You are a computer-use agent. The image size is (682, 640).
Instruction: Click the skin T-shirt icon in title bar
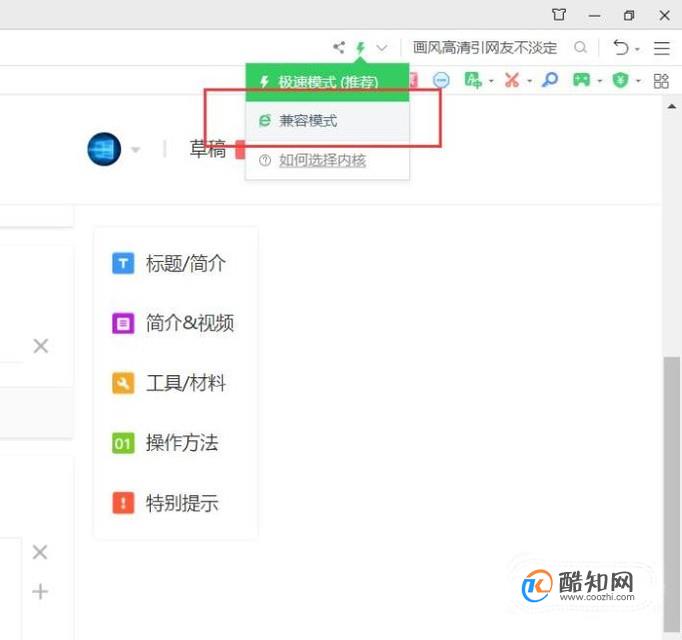(x=559, y=15)
